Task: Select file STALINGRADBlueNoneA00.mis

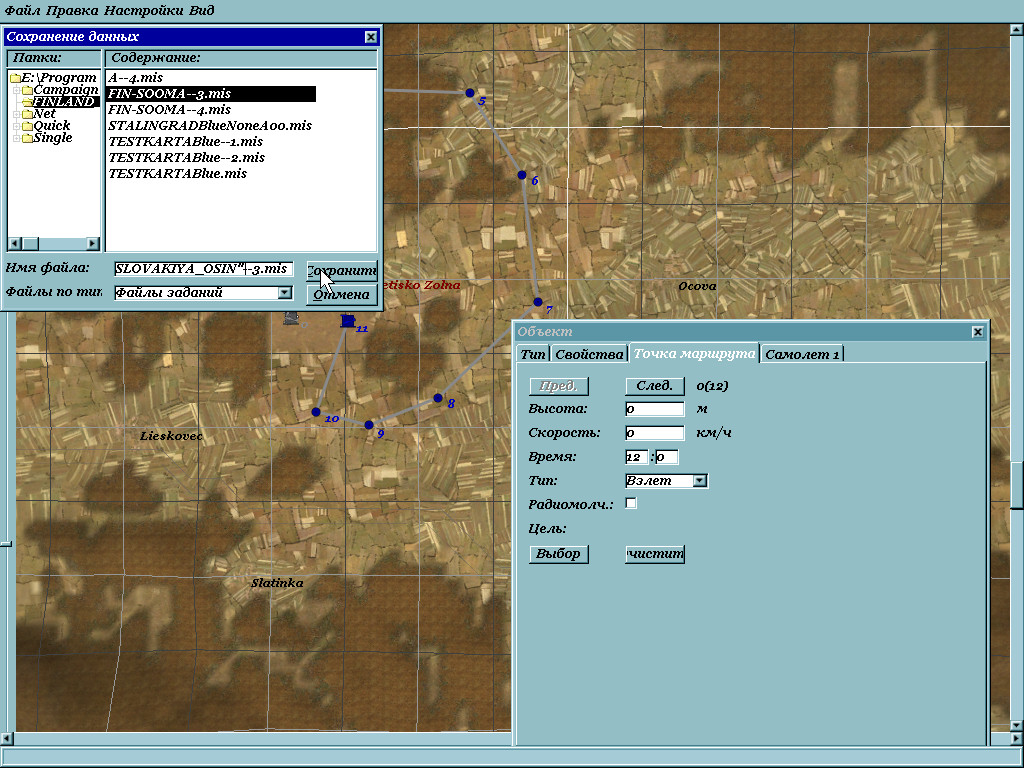Action: point(210,125)
